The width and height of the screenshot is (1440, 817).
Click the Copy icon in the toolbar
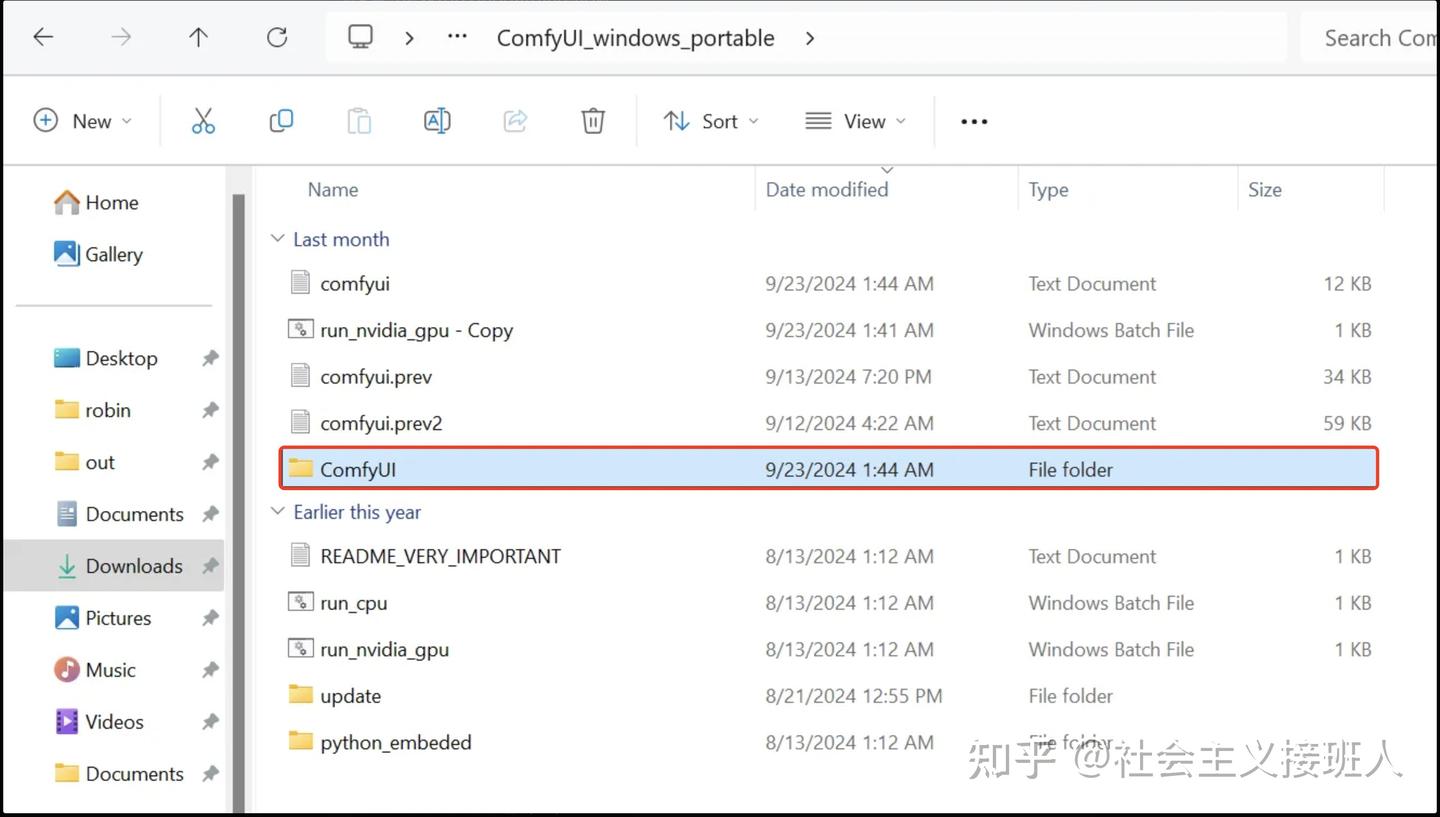tap(281, 120)
